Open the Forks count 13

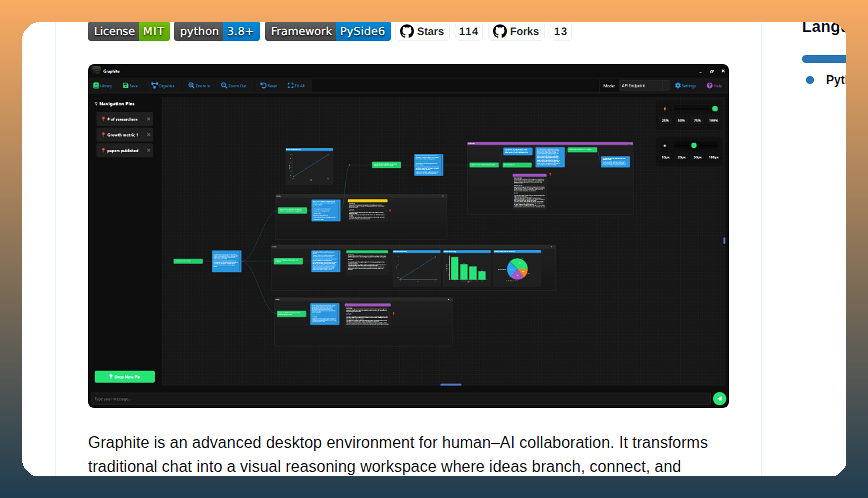(560, 32)
